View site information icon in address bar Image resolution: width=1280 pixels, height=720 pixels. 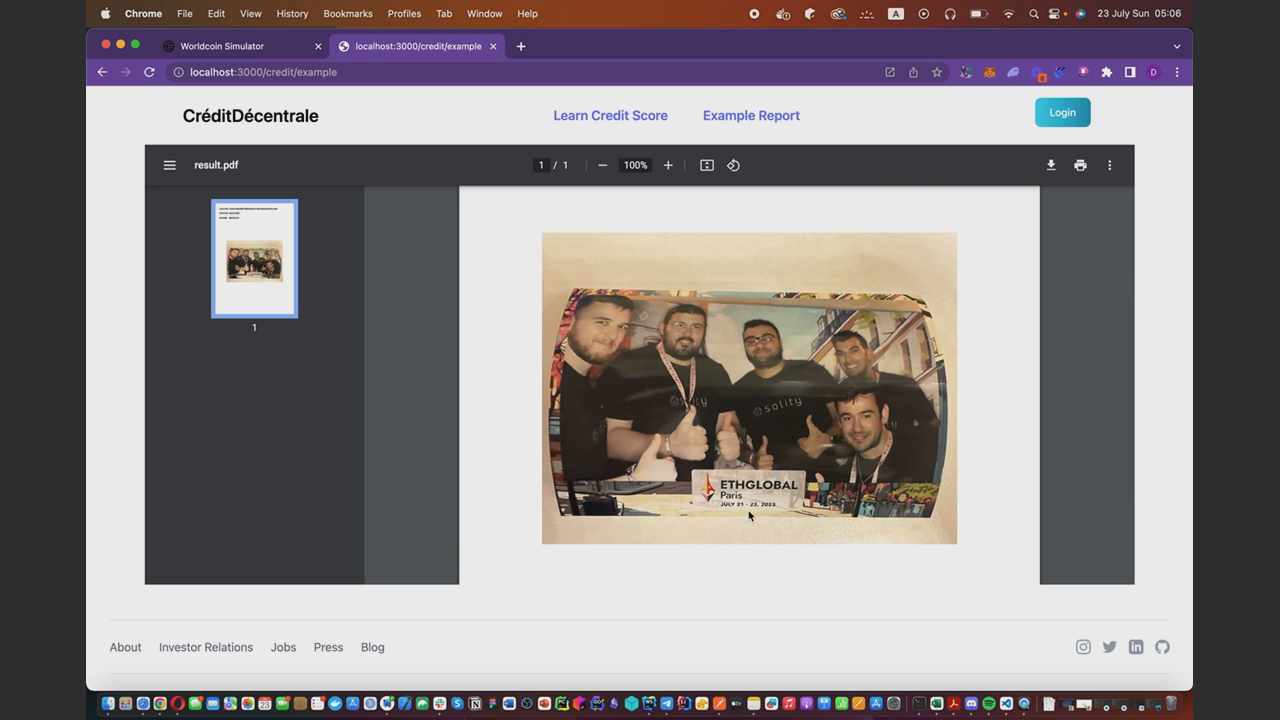click(x=178, y=72)
